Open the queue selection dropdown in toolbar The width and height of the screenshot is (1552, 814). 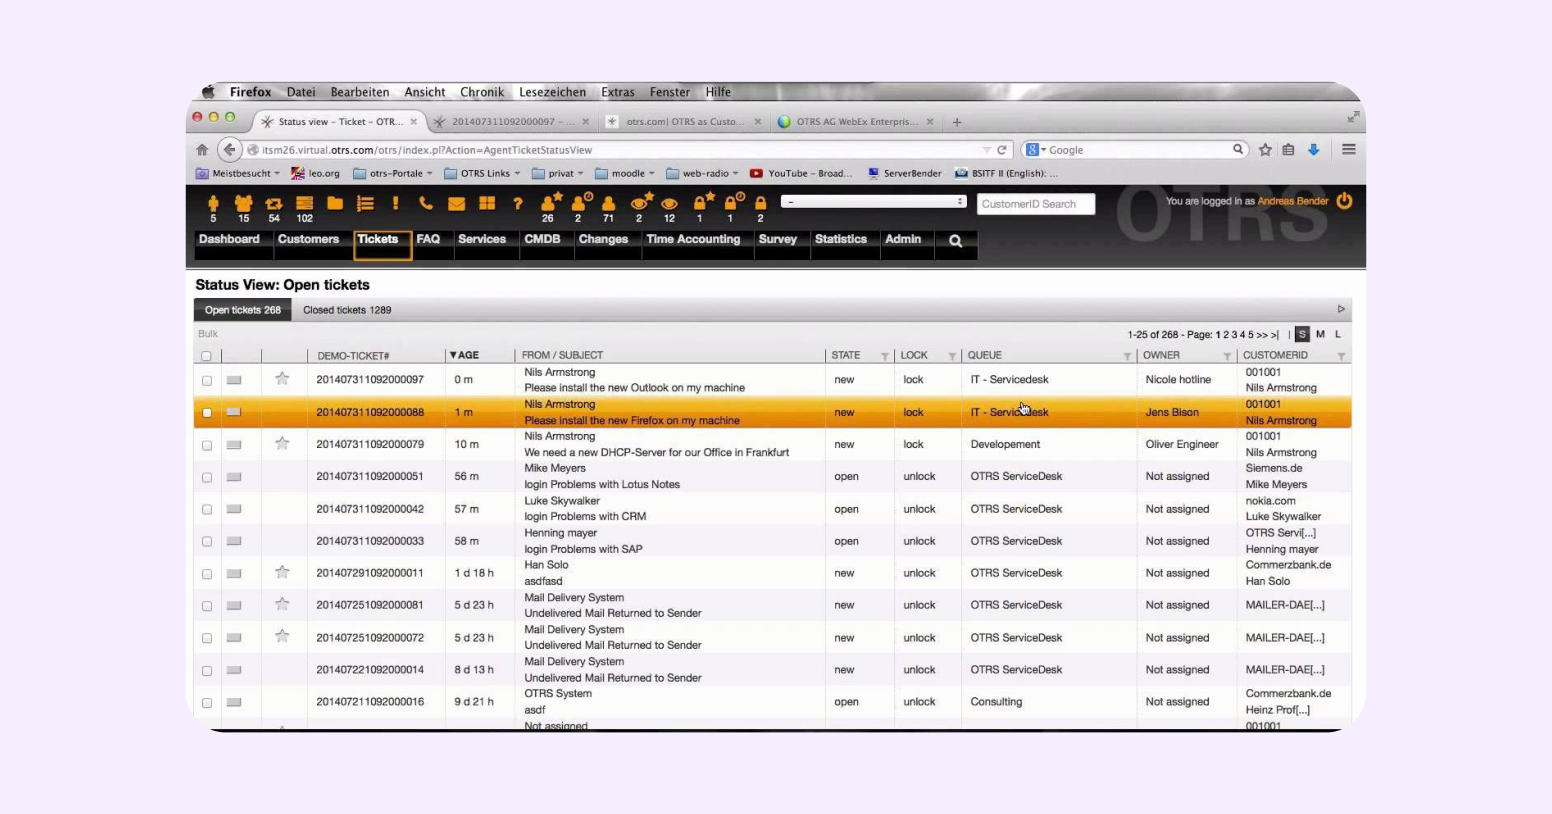(x=873, y=202)
